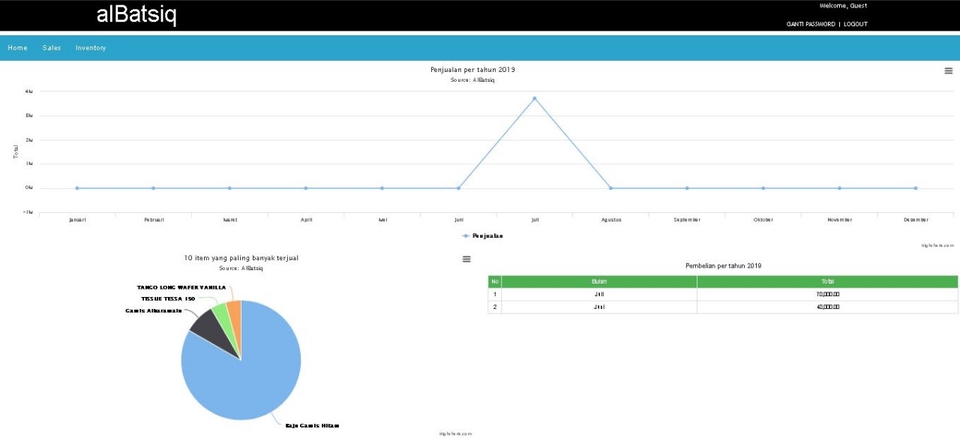
Task: Open the line chart context menu icon
Action: [948, 71]
